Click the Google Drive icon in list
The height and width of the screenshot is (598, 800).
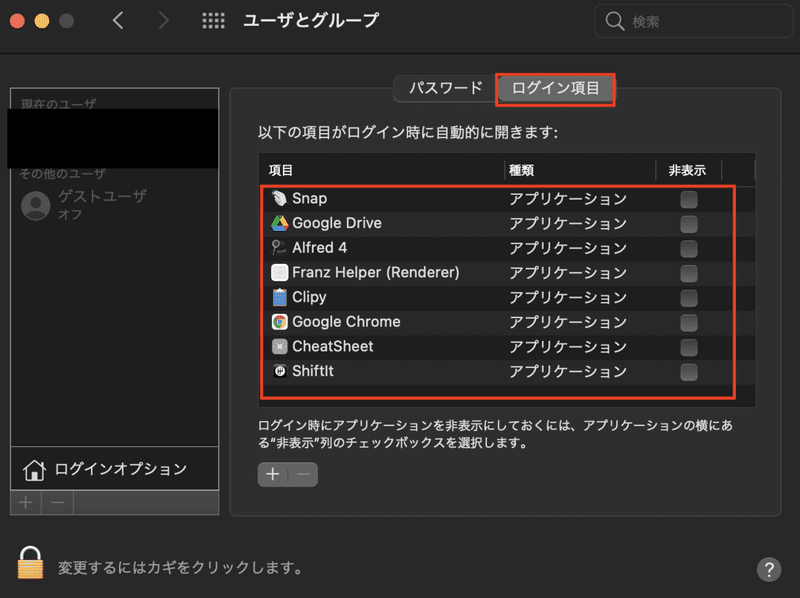tap(280, 223)
